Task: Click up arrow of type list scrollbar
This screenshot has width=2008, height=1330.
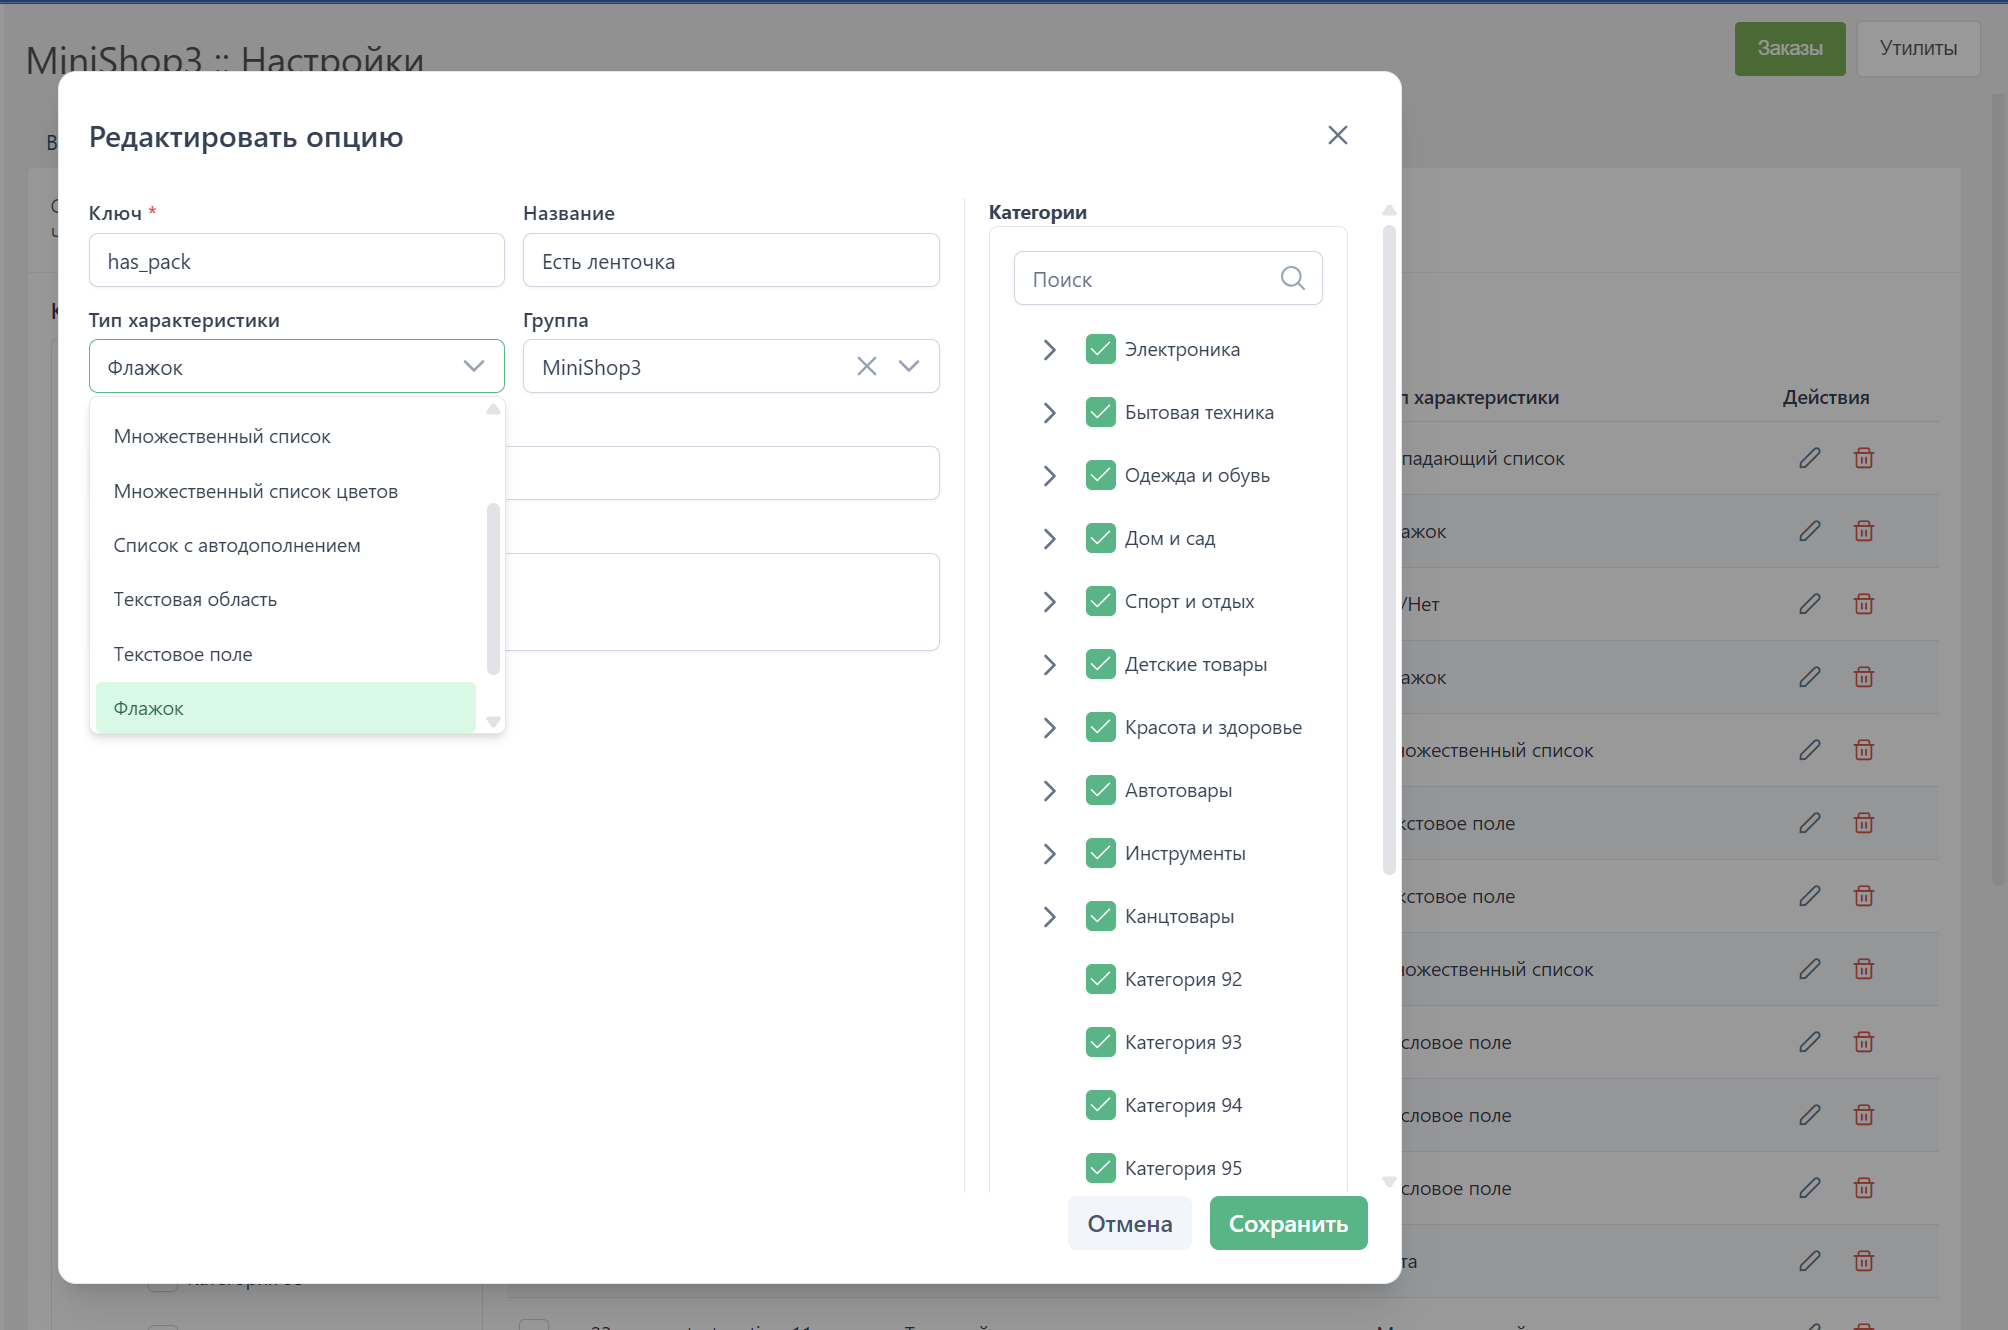Action: [x=493, y=410]
